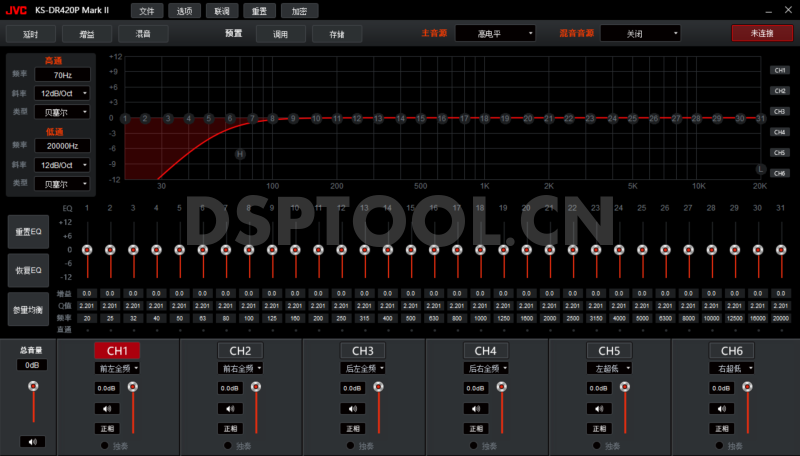Open the 文件 menu
Image resolution: width=800 pixels, height=456 pixels.
pos(147,10)
